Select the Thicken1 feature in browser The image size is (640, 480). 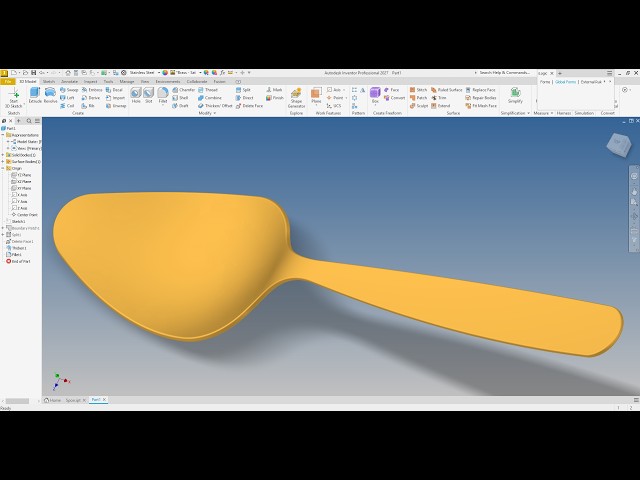coord(16,248)
